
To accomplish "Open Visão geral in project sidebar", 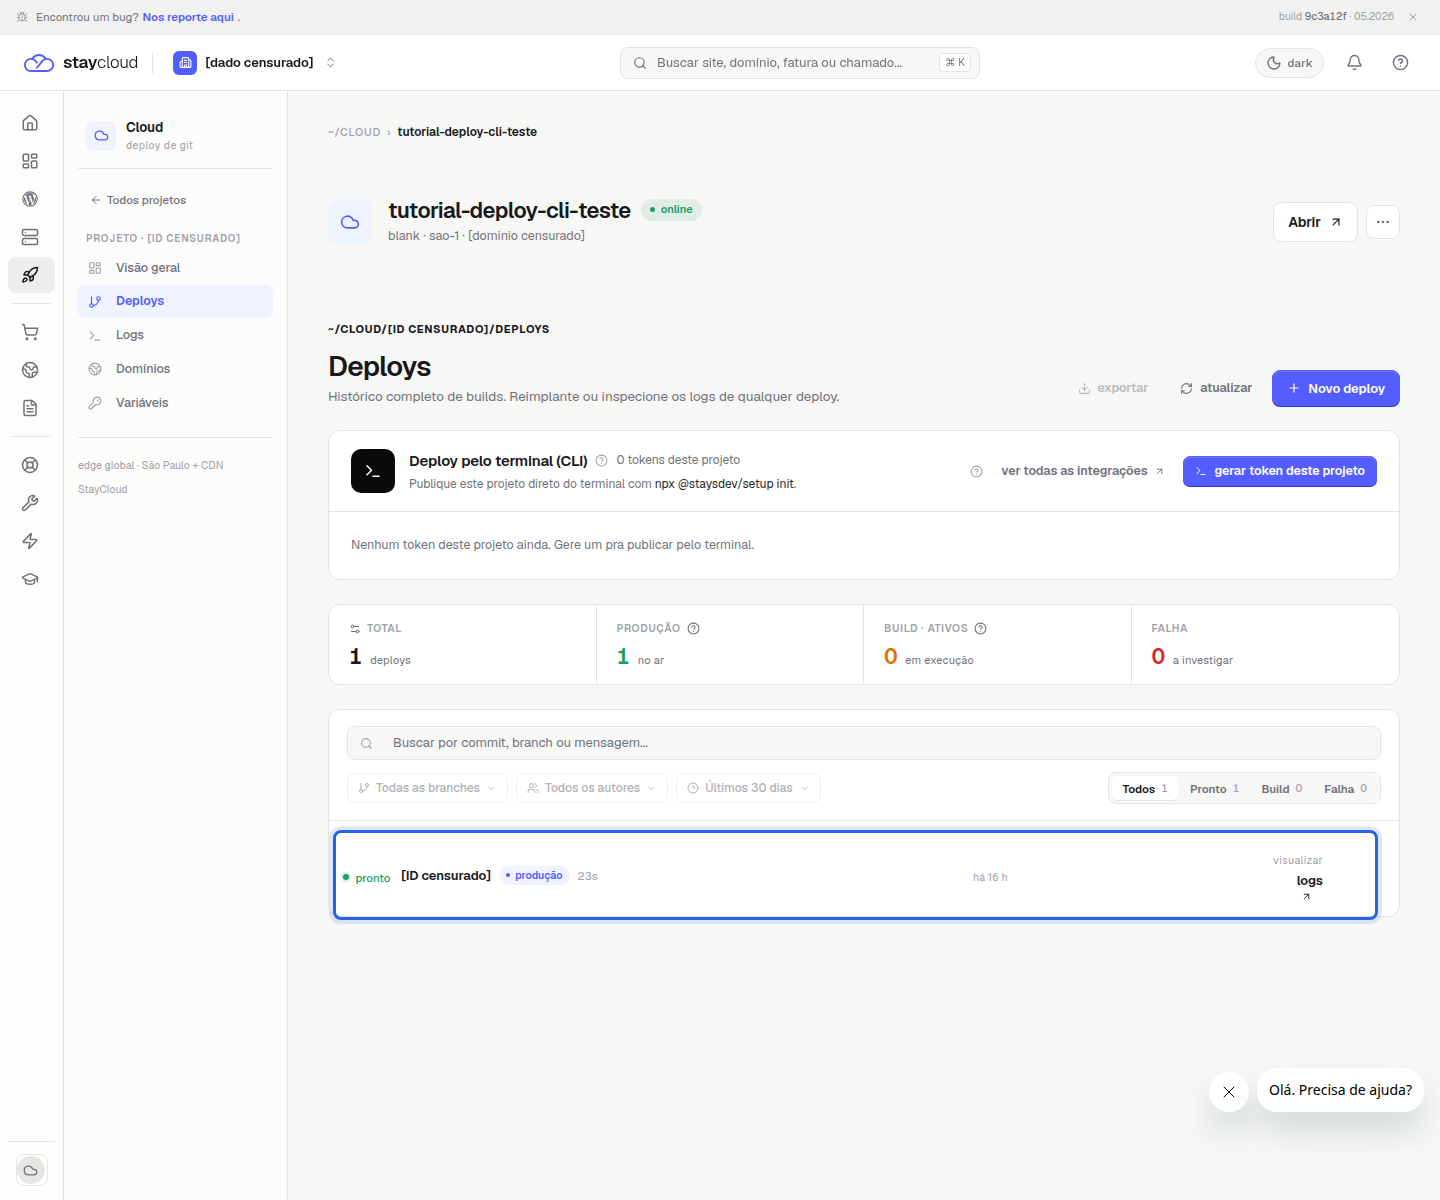I will click(x=175, y=268).
